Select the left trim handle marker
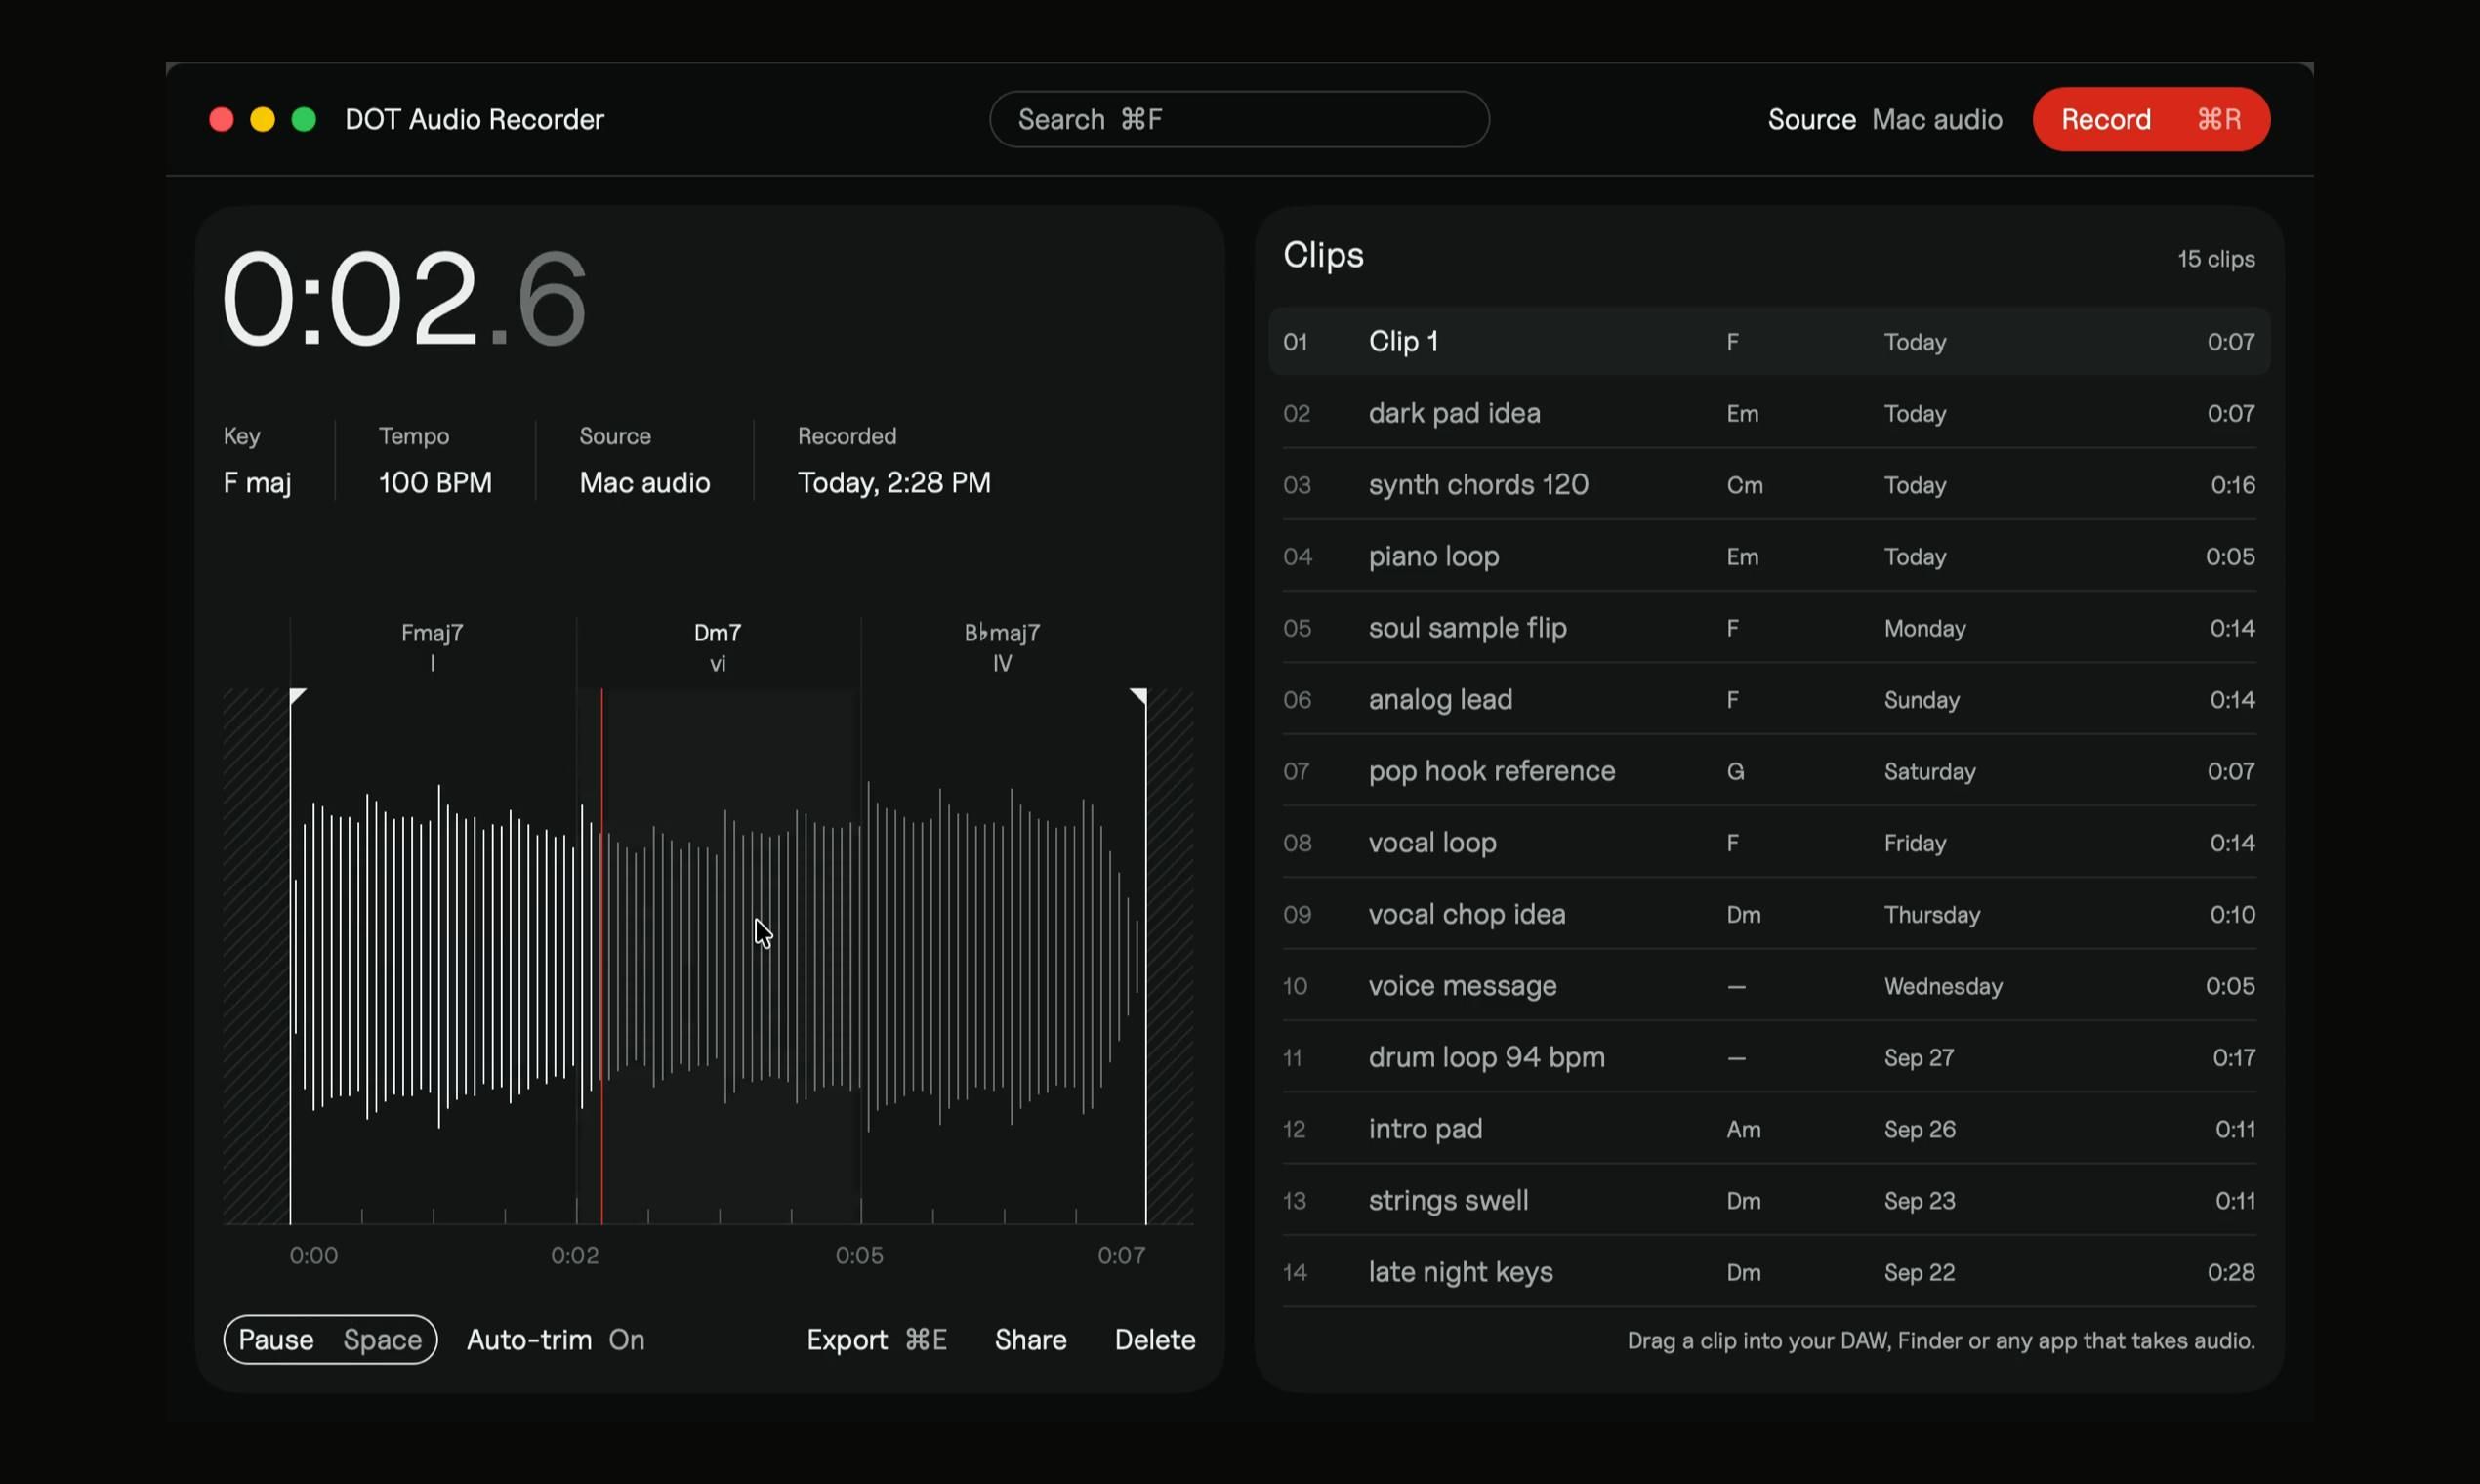 tap(297, 696)
